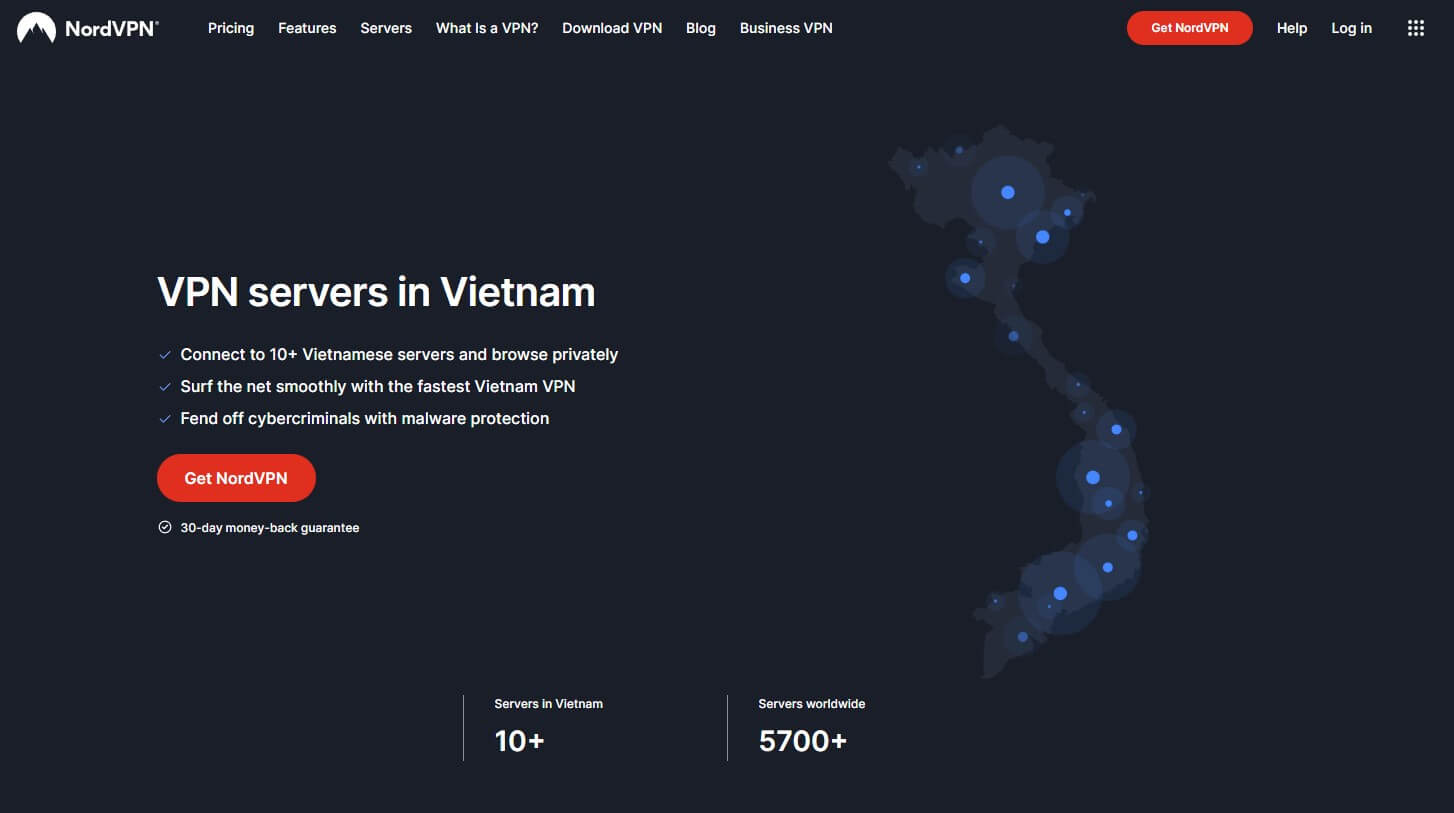Image resolution: width=1454 pixels, height=813 pixels.
Task: Select Download VPN in the navigation bar
Action: 612,28
